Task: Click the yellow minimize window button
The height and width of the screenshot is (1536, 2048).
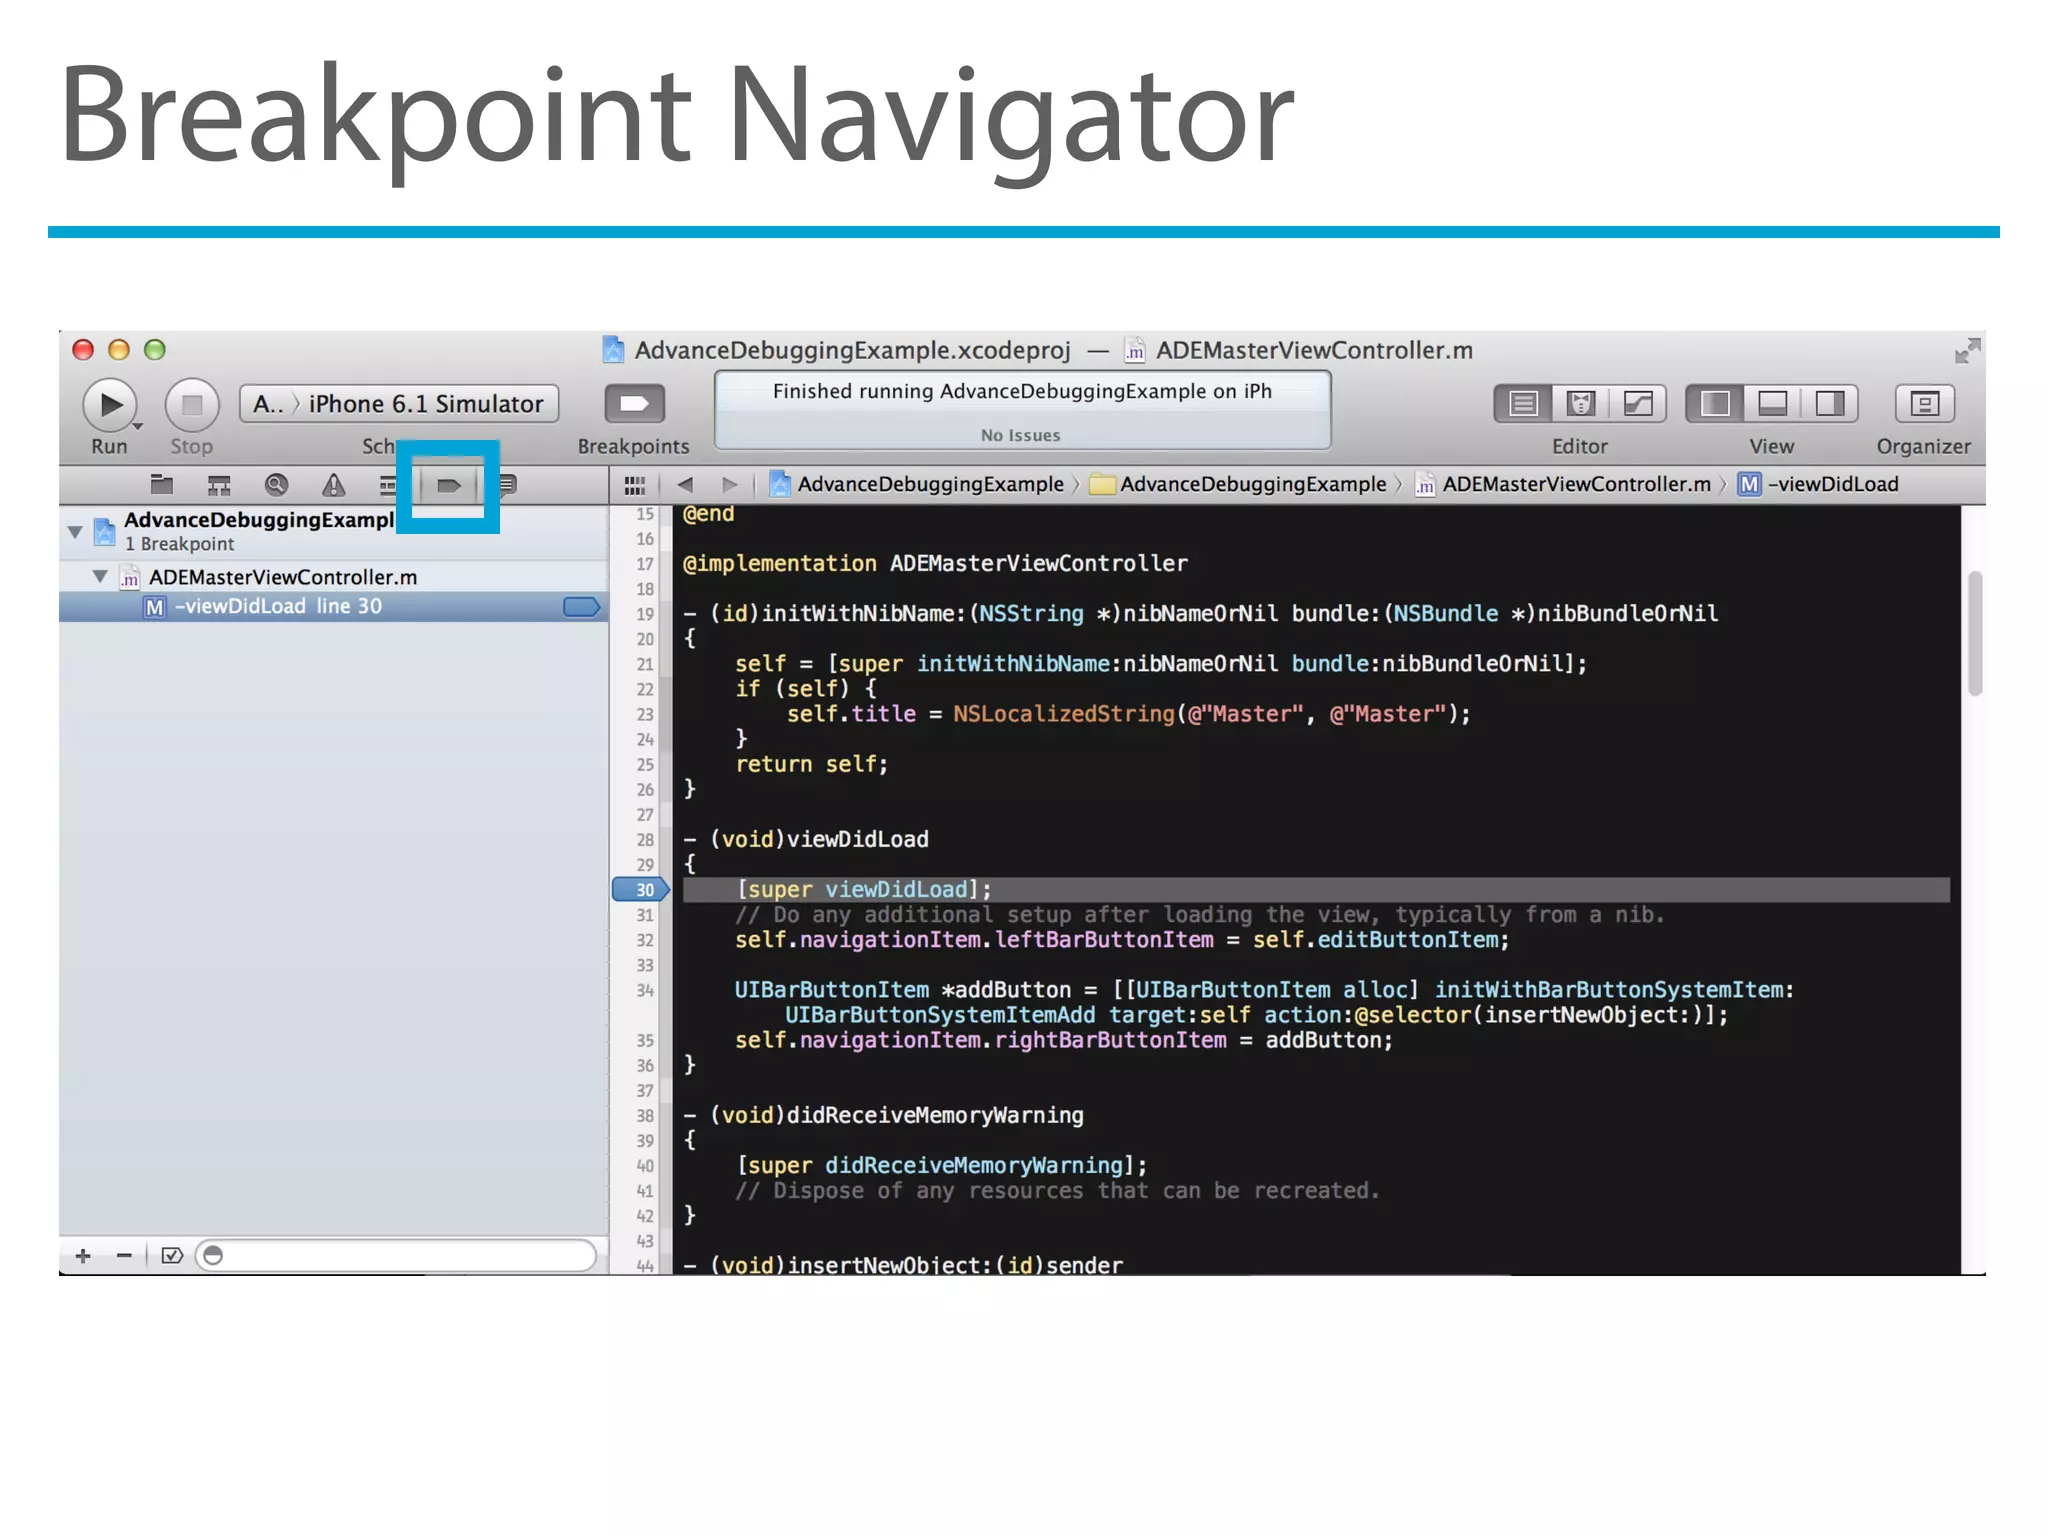Action: coord(119,349)
